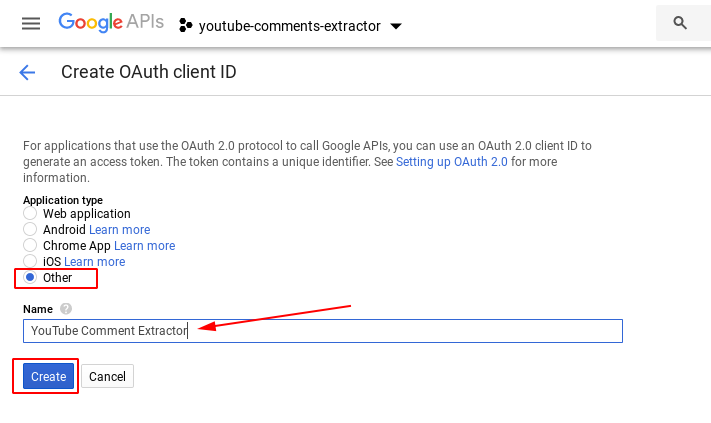Viewport: 711px width, 423px height.
Task: Open the Setting up OAuth 2.0 link
Action: pos(452,162)
